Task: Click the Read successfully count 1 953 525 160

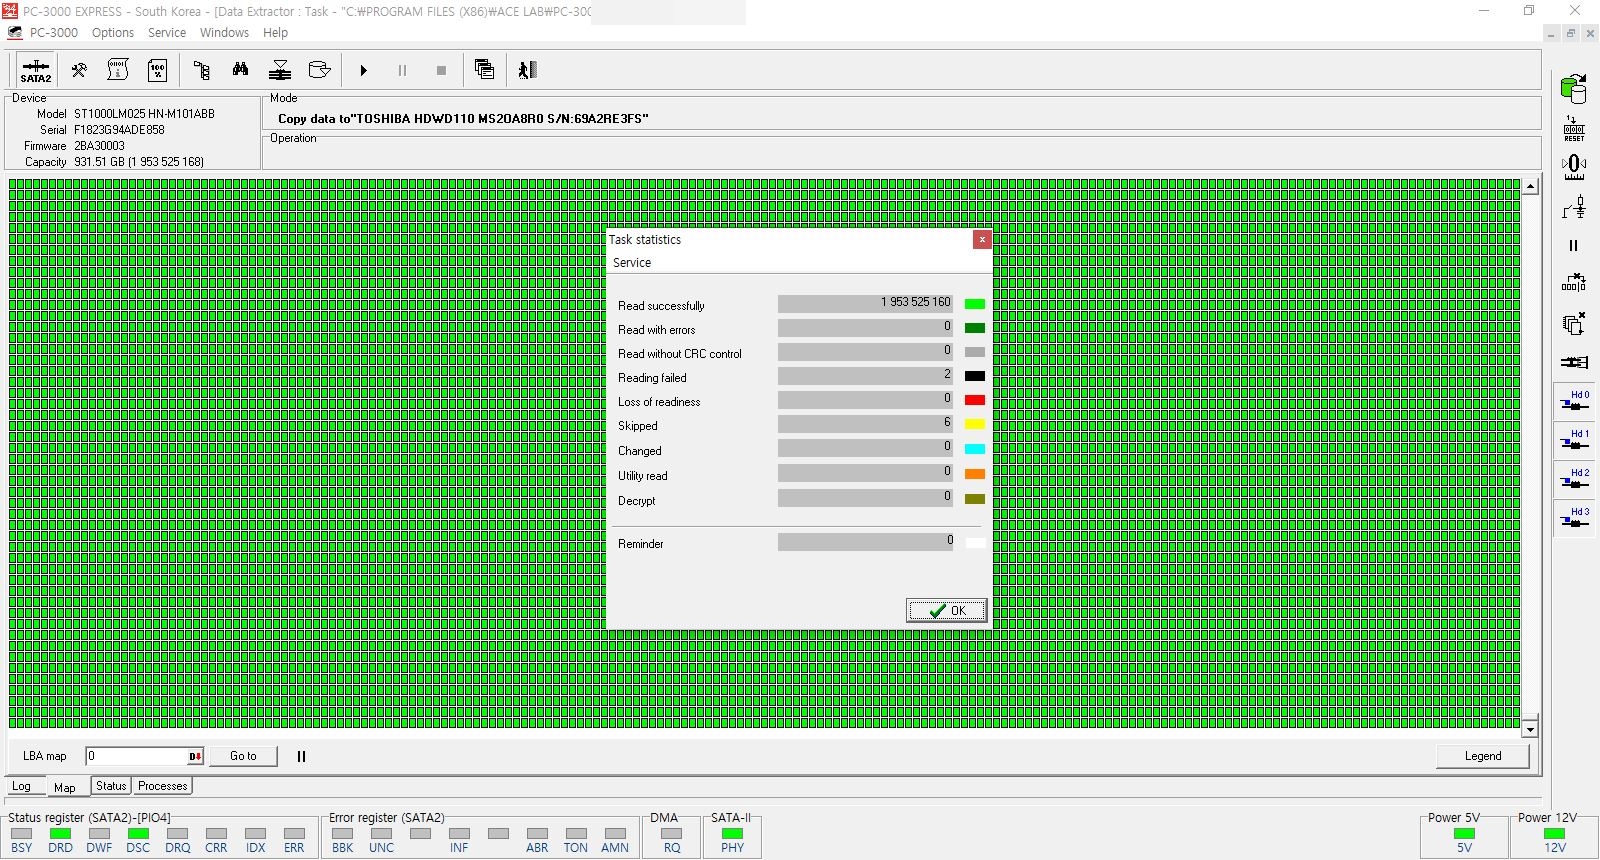Action: (865, 302)
